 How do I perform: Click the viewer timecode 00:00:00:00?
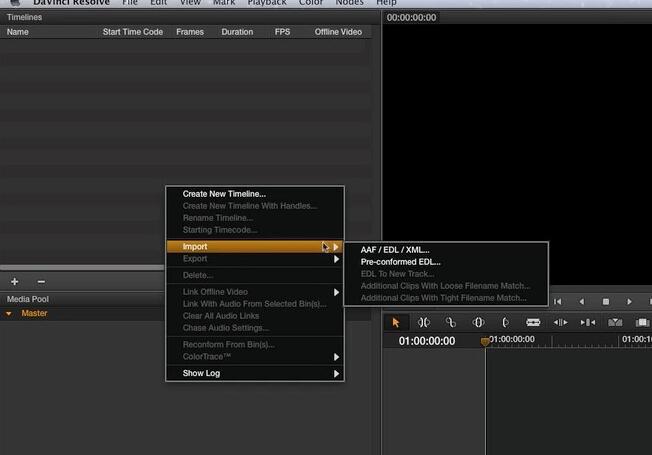[411, 17]
